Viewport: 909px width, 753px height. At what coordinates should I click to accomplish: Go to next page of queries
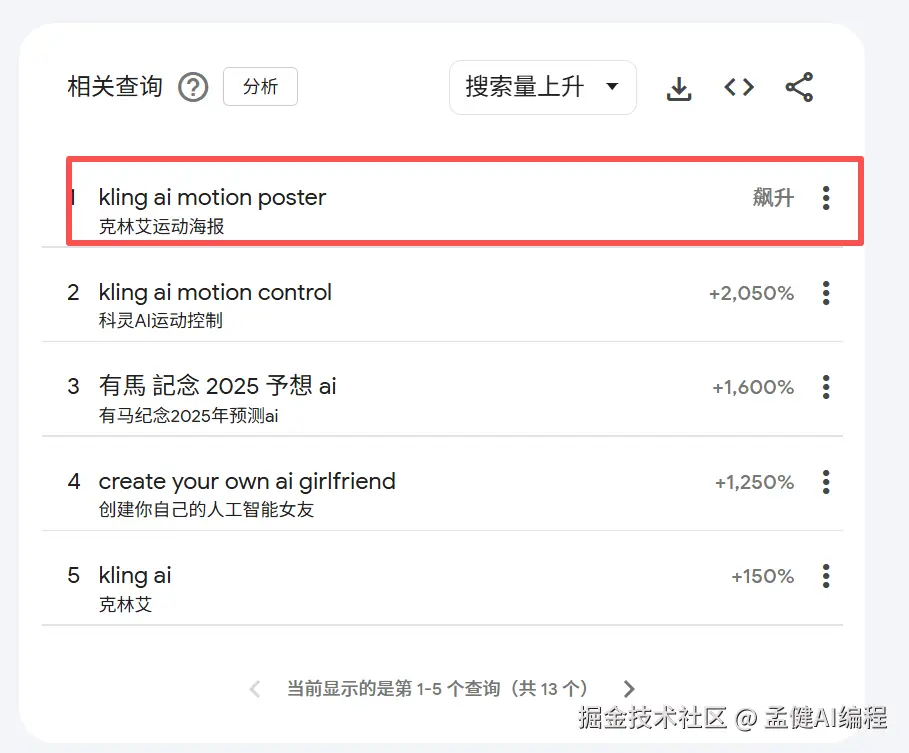(629, 688)
